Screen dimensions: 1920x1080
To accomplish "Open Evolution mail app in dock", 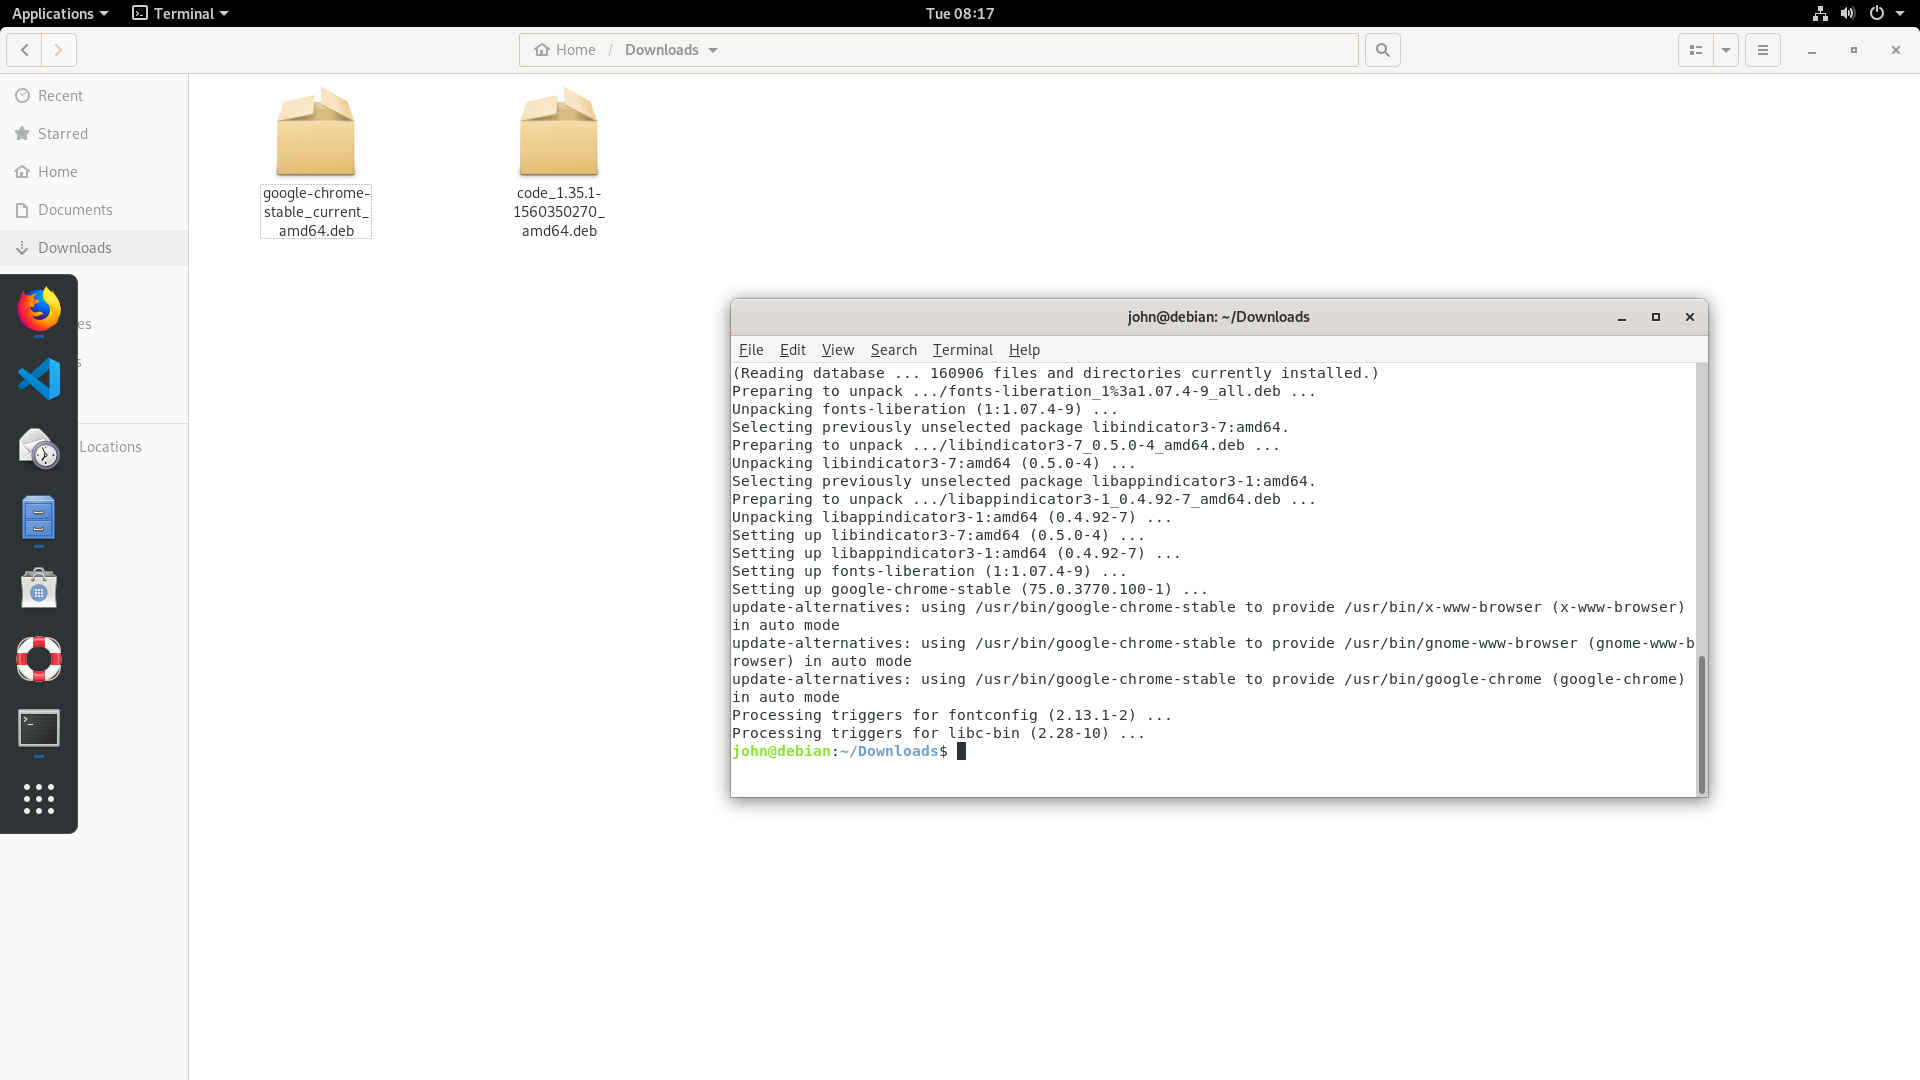I will 39,449.
